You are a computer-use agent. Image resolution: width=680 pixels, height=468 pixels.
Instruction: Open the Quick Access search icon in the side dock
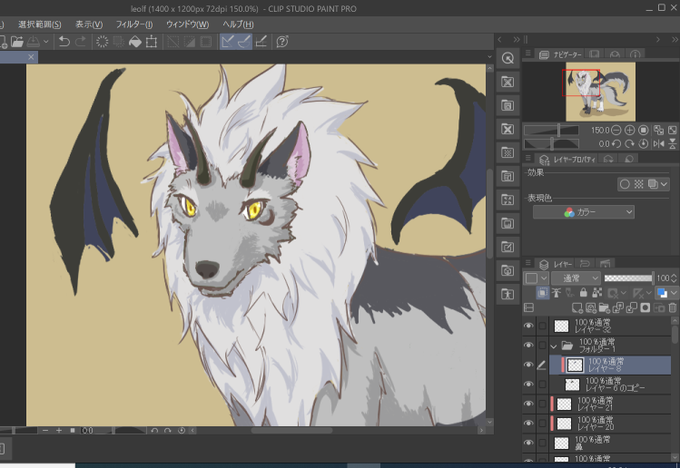(x=508, y=58)
